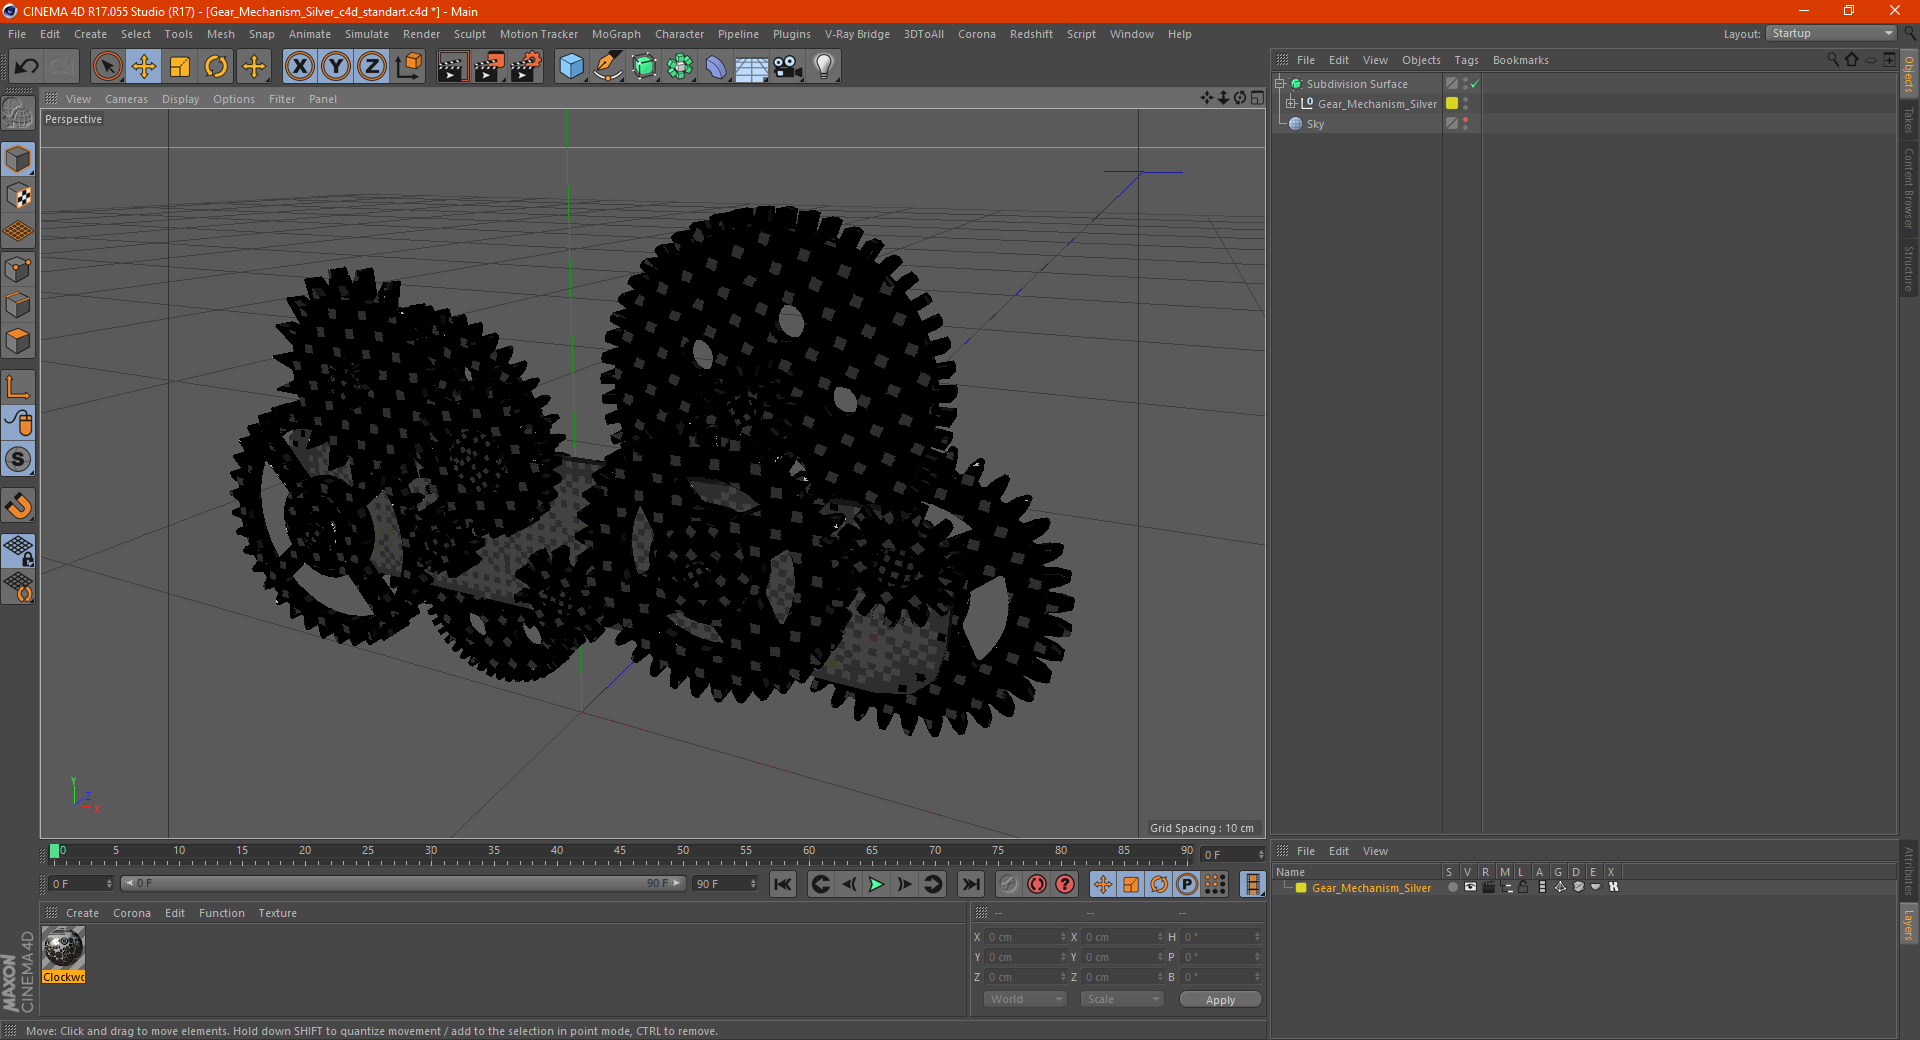The height and width of the screenshot is (1040, 1920).
Task: Select the Clockwork material thumbnail
Action: (63, 948)
